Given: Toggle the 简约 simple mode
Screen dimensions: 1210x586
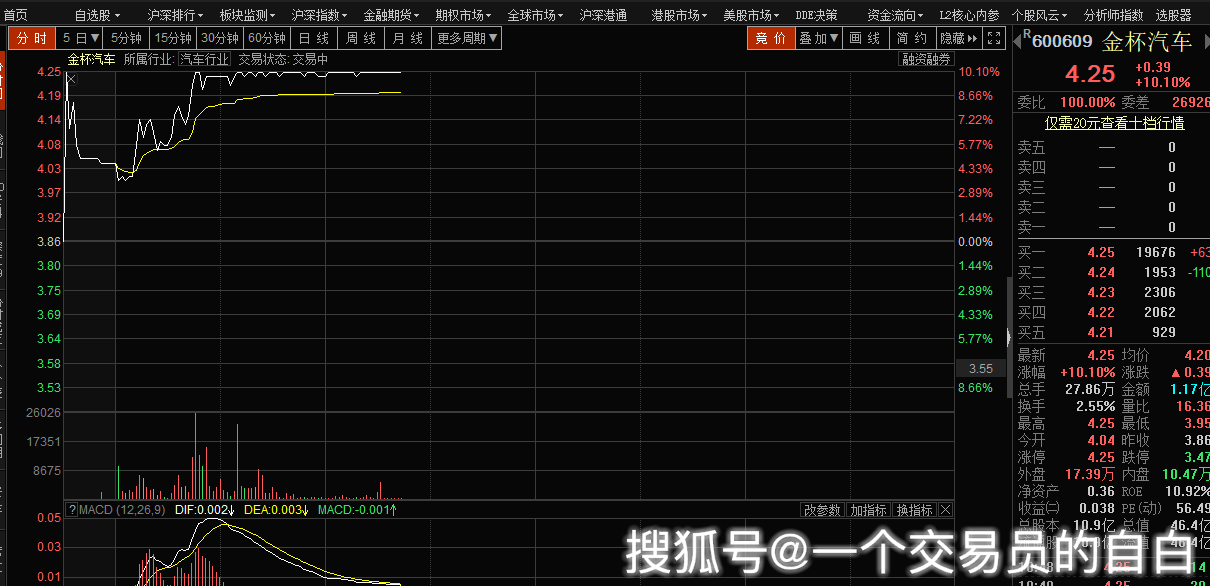Looking at the screenshot, I should 911,38.
